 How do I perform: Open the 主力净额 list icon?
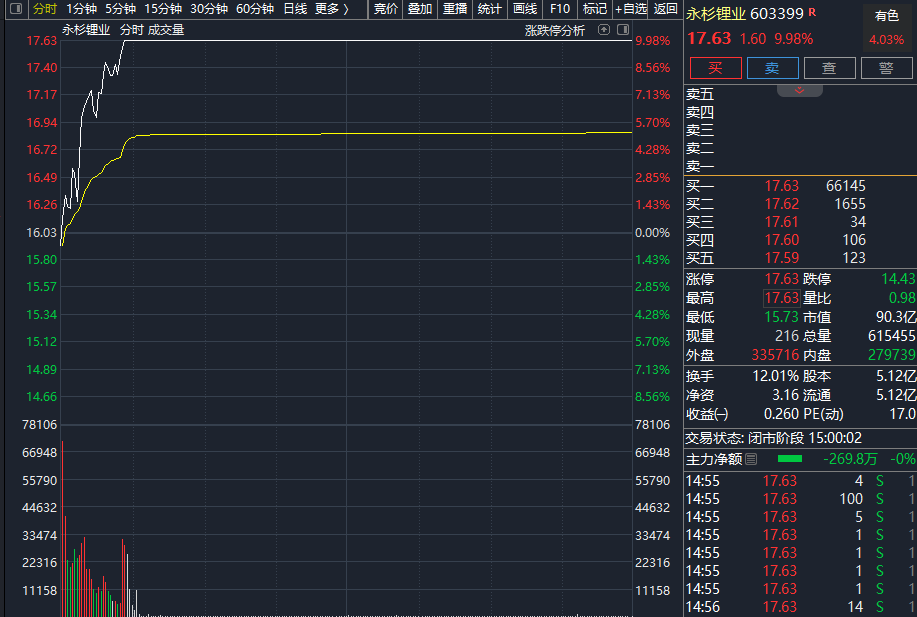click(752, 459)
